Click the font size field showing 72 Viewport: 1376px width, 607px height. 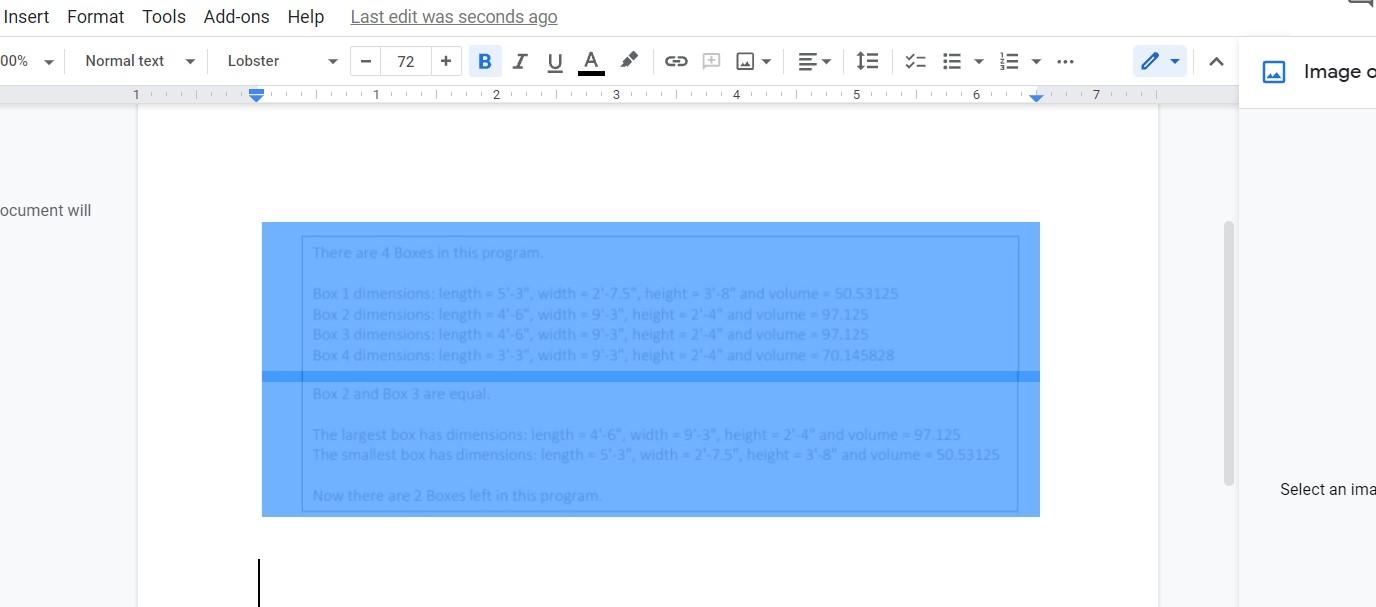coord(406,61)
